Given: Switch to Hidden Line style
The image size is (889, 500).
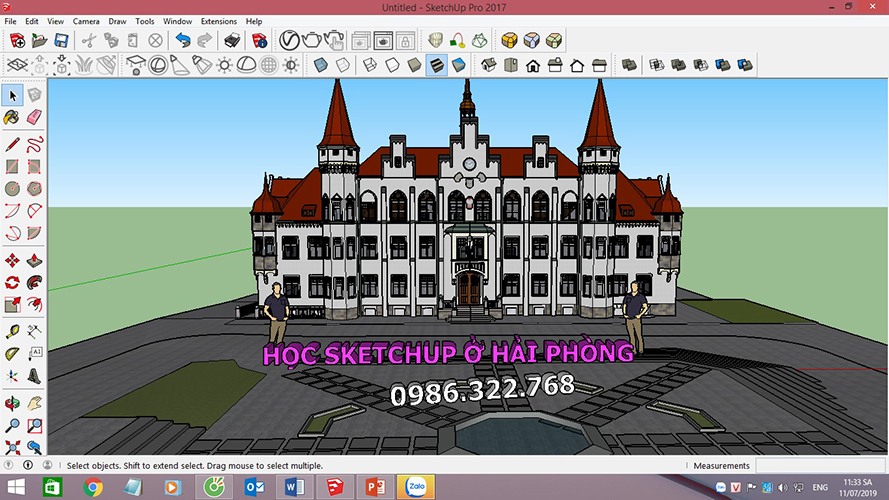Looking at the screenshot, I should (x=392, y=65).
